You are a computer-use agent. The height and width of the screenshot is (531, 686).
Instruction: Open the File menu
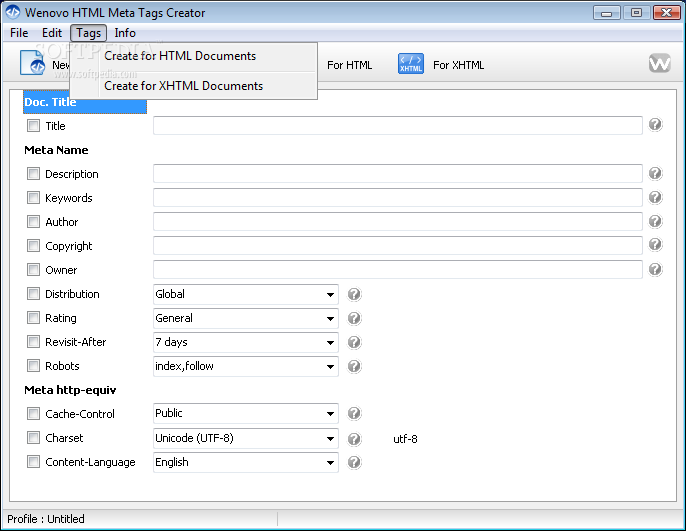19,33
